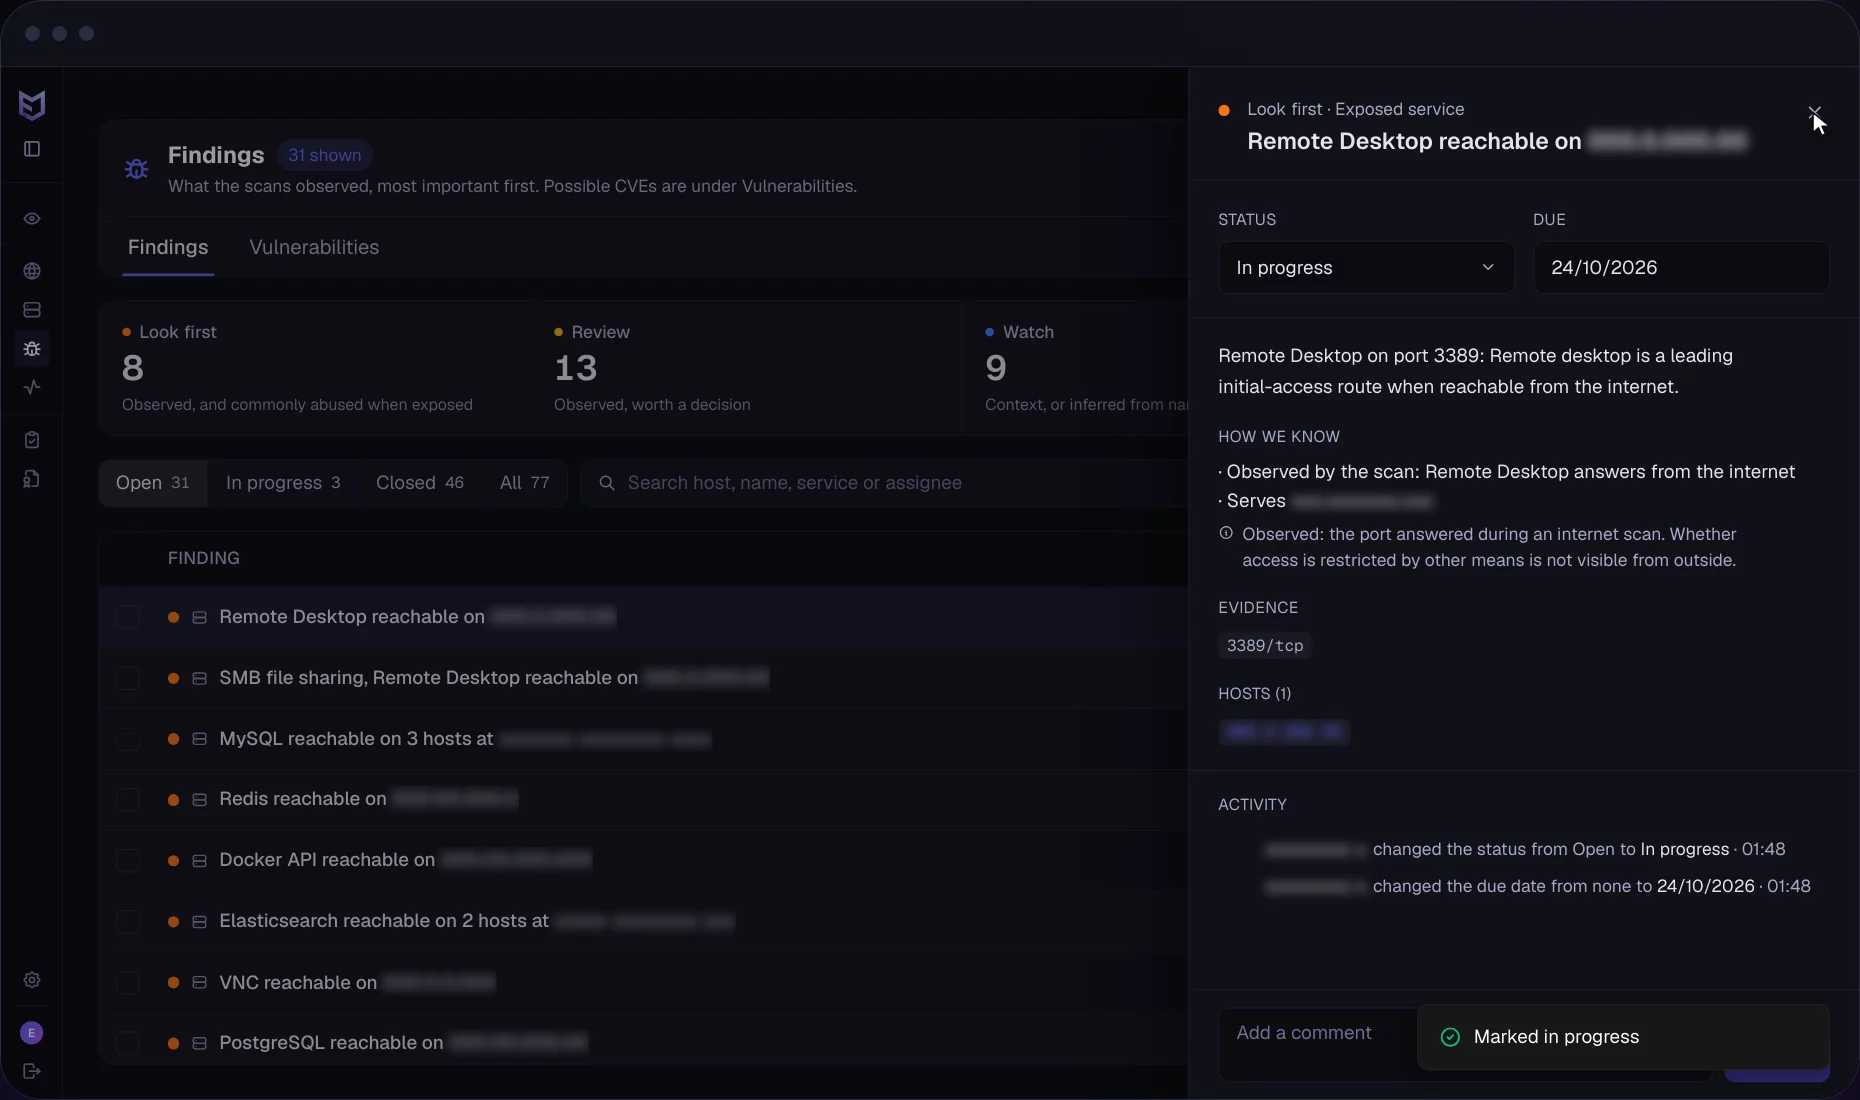Open the Status dropdown showing In progress
Viewport: 1860px width, 1100px height.
[1366, 268]
